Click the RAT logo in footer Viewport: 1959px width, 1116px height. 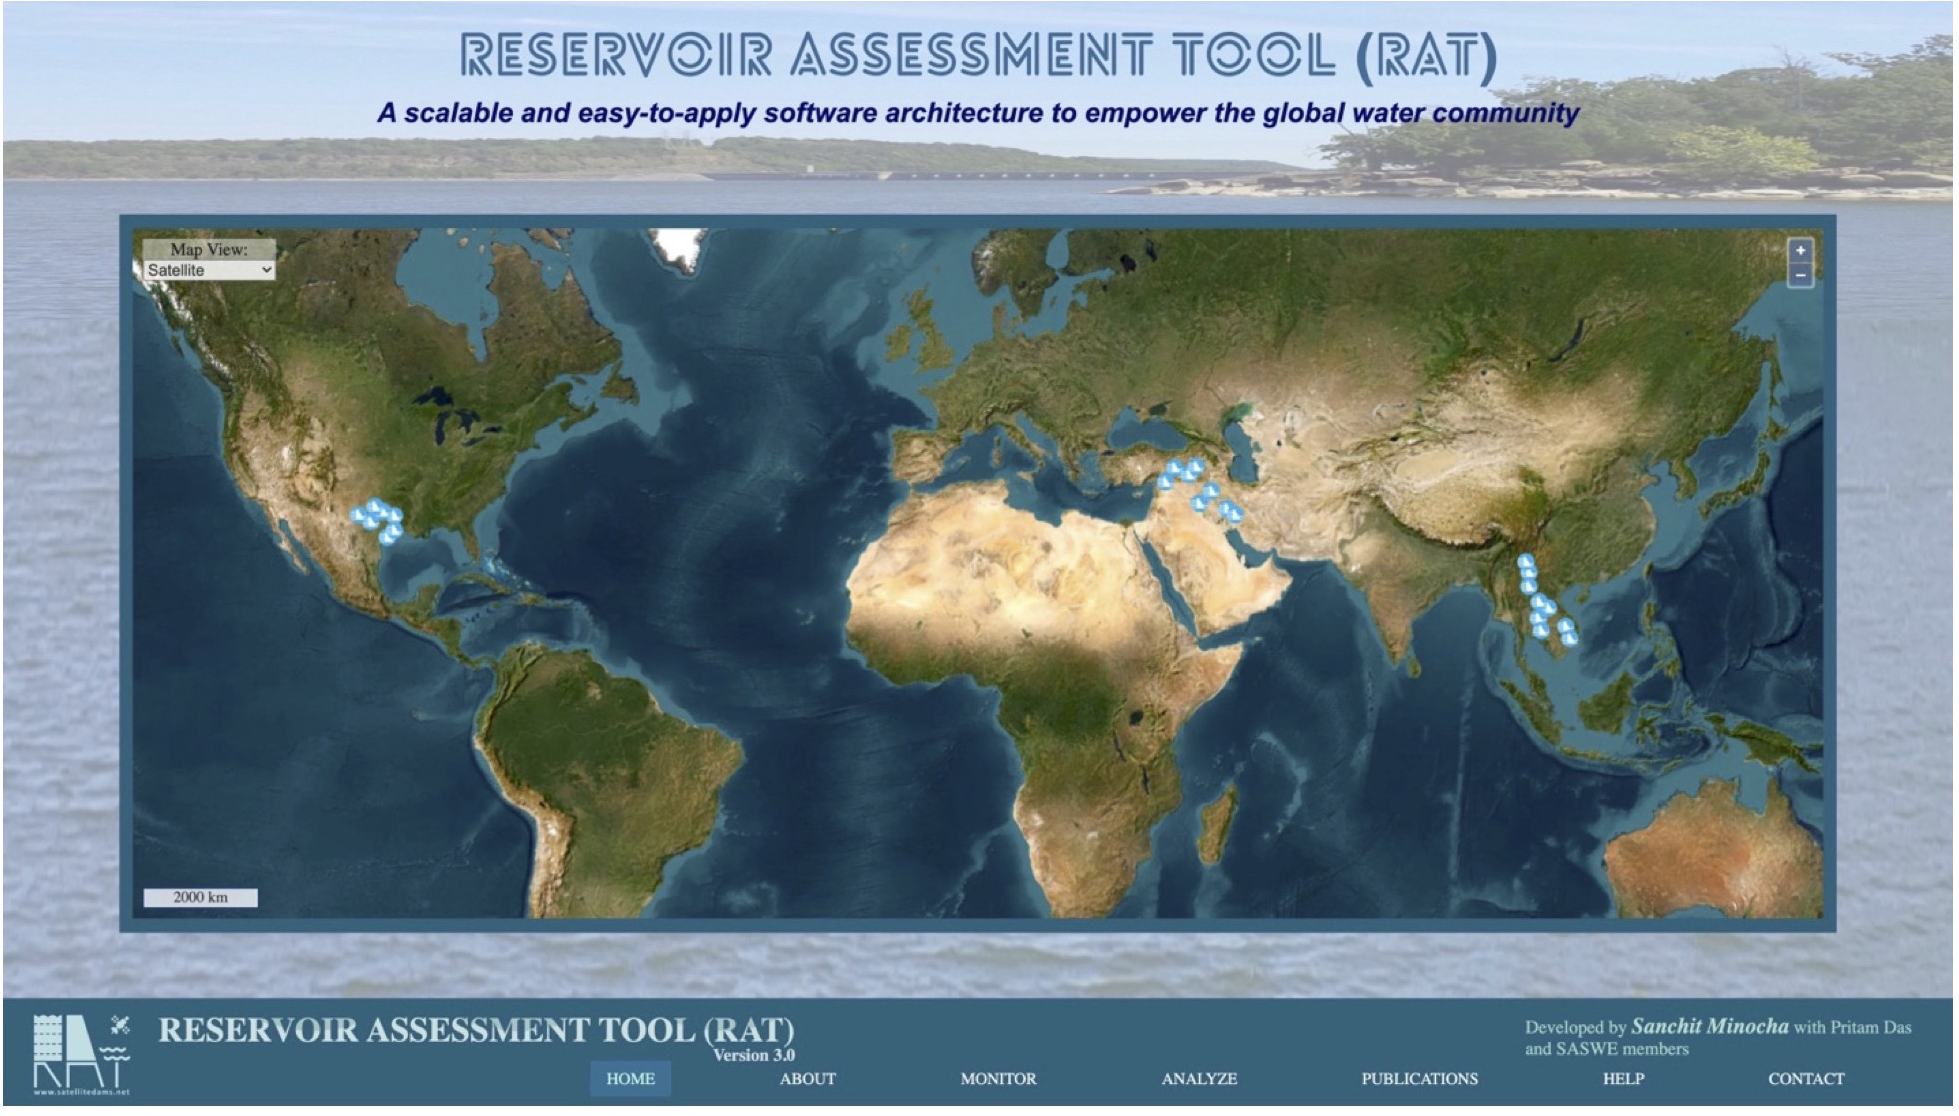click(80, 1055)
